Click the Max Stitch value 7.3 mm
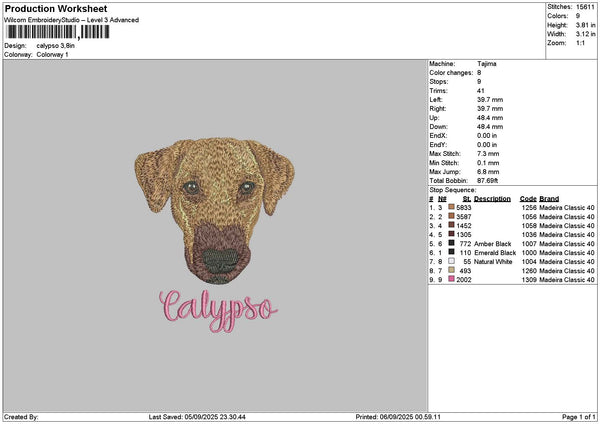Image resolution: width=600 pixels, height=424 pixels. (488, 154)
